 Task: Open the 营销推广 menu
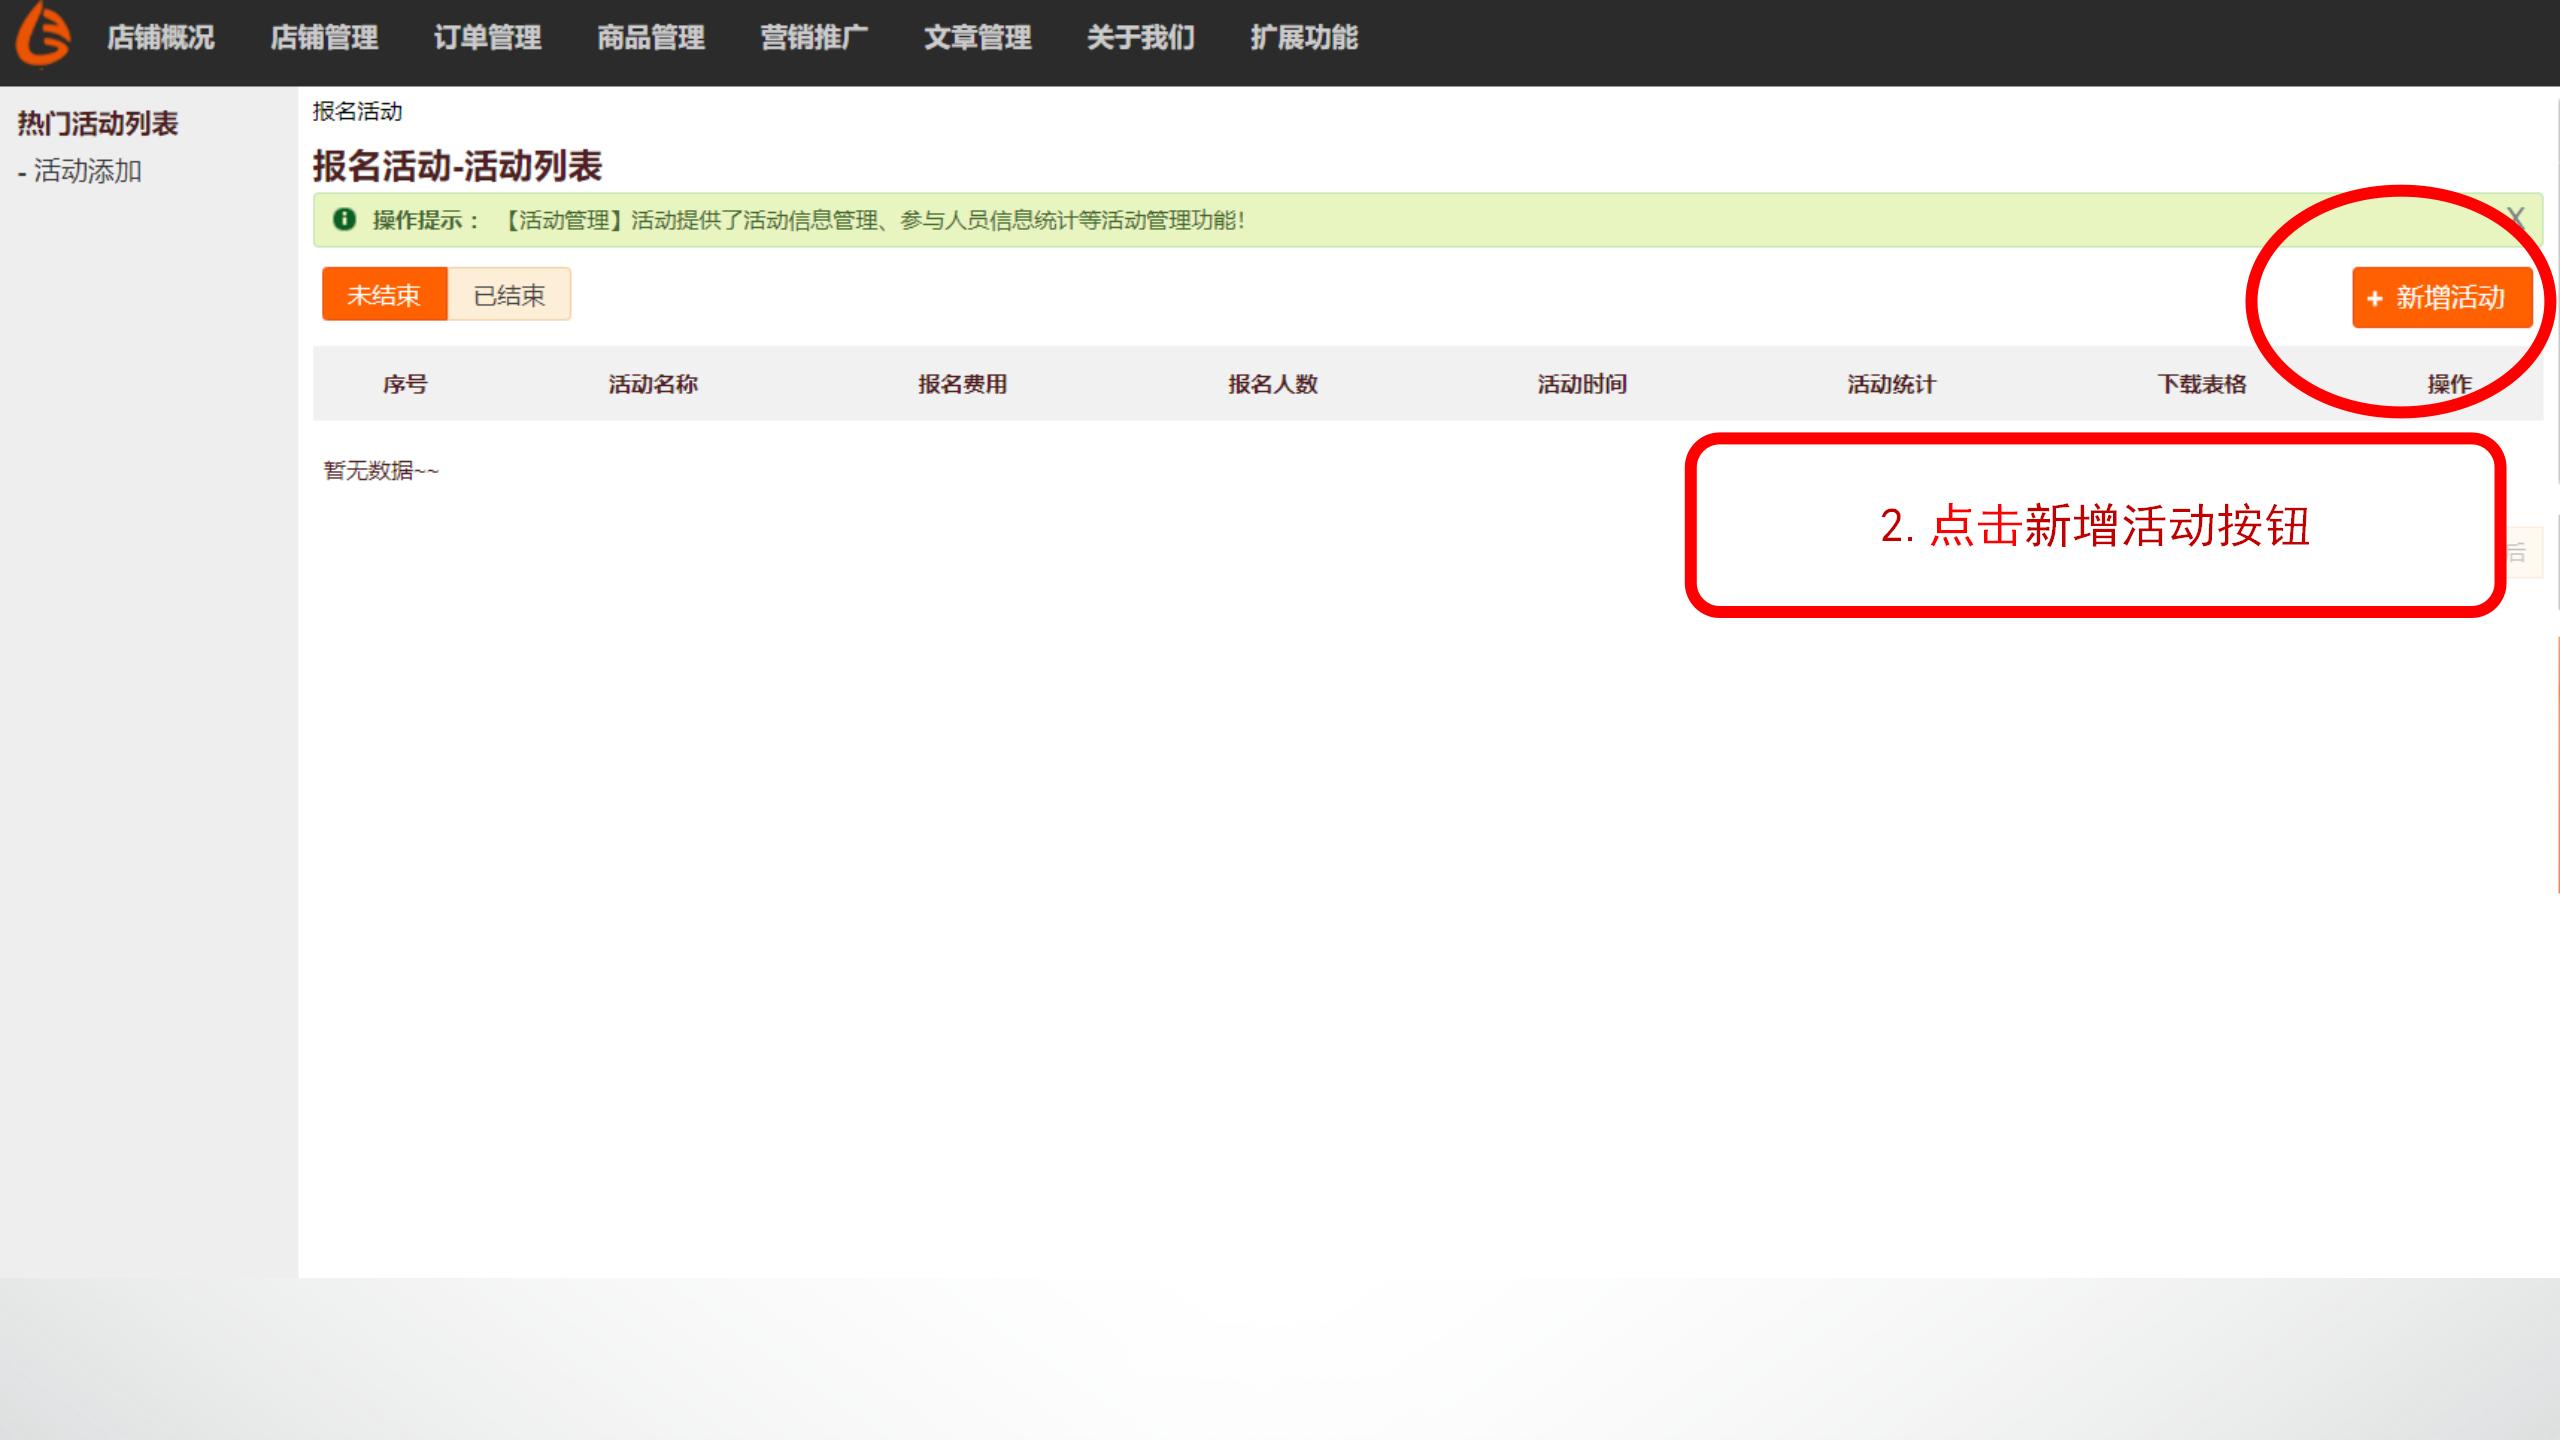tap(814, 38)
